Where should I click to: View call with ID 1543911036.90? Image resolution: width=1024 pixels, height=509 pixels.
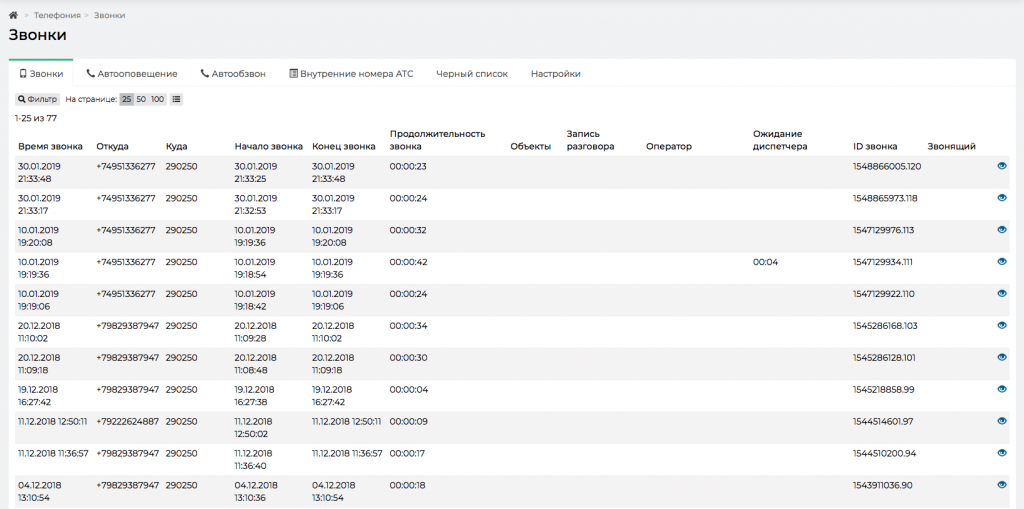tap(1002, 485)
